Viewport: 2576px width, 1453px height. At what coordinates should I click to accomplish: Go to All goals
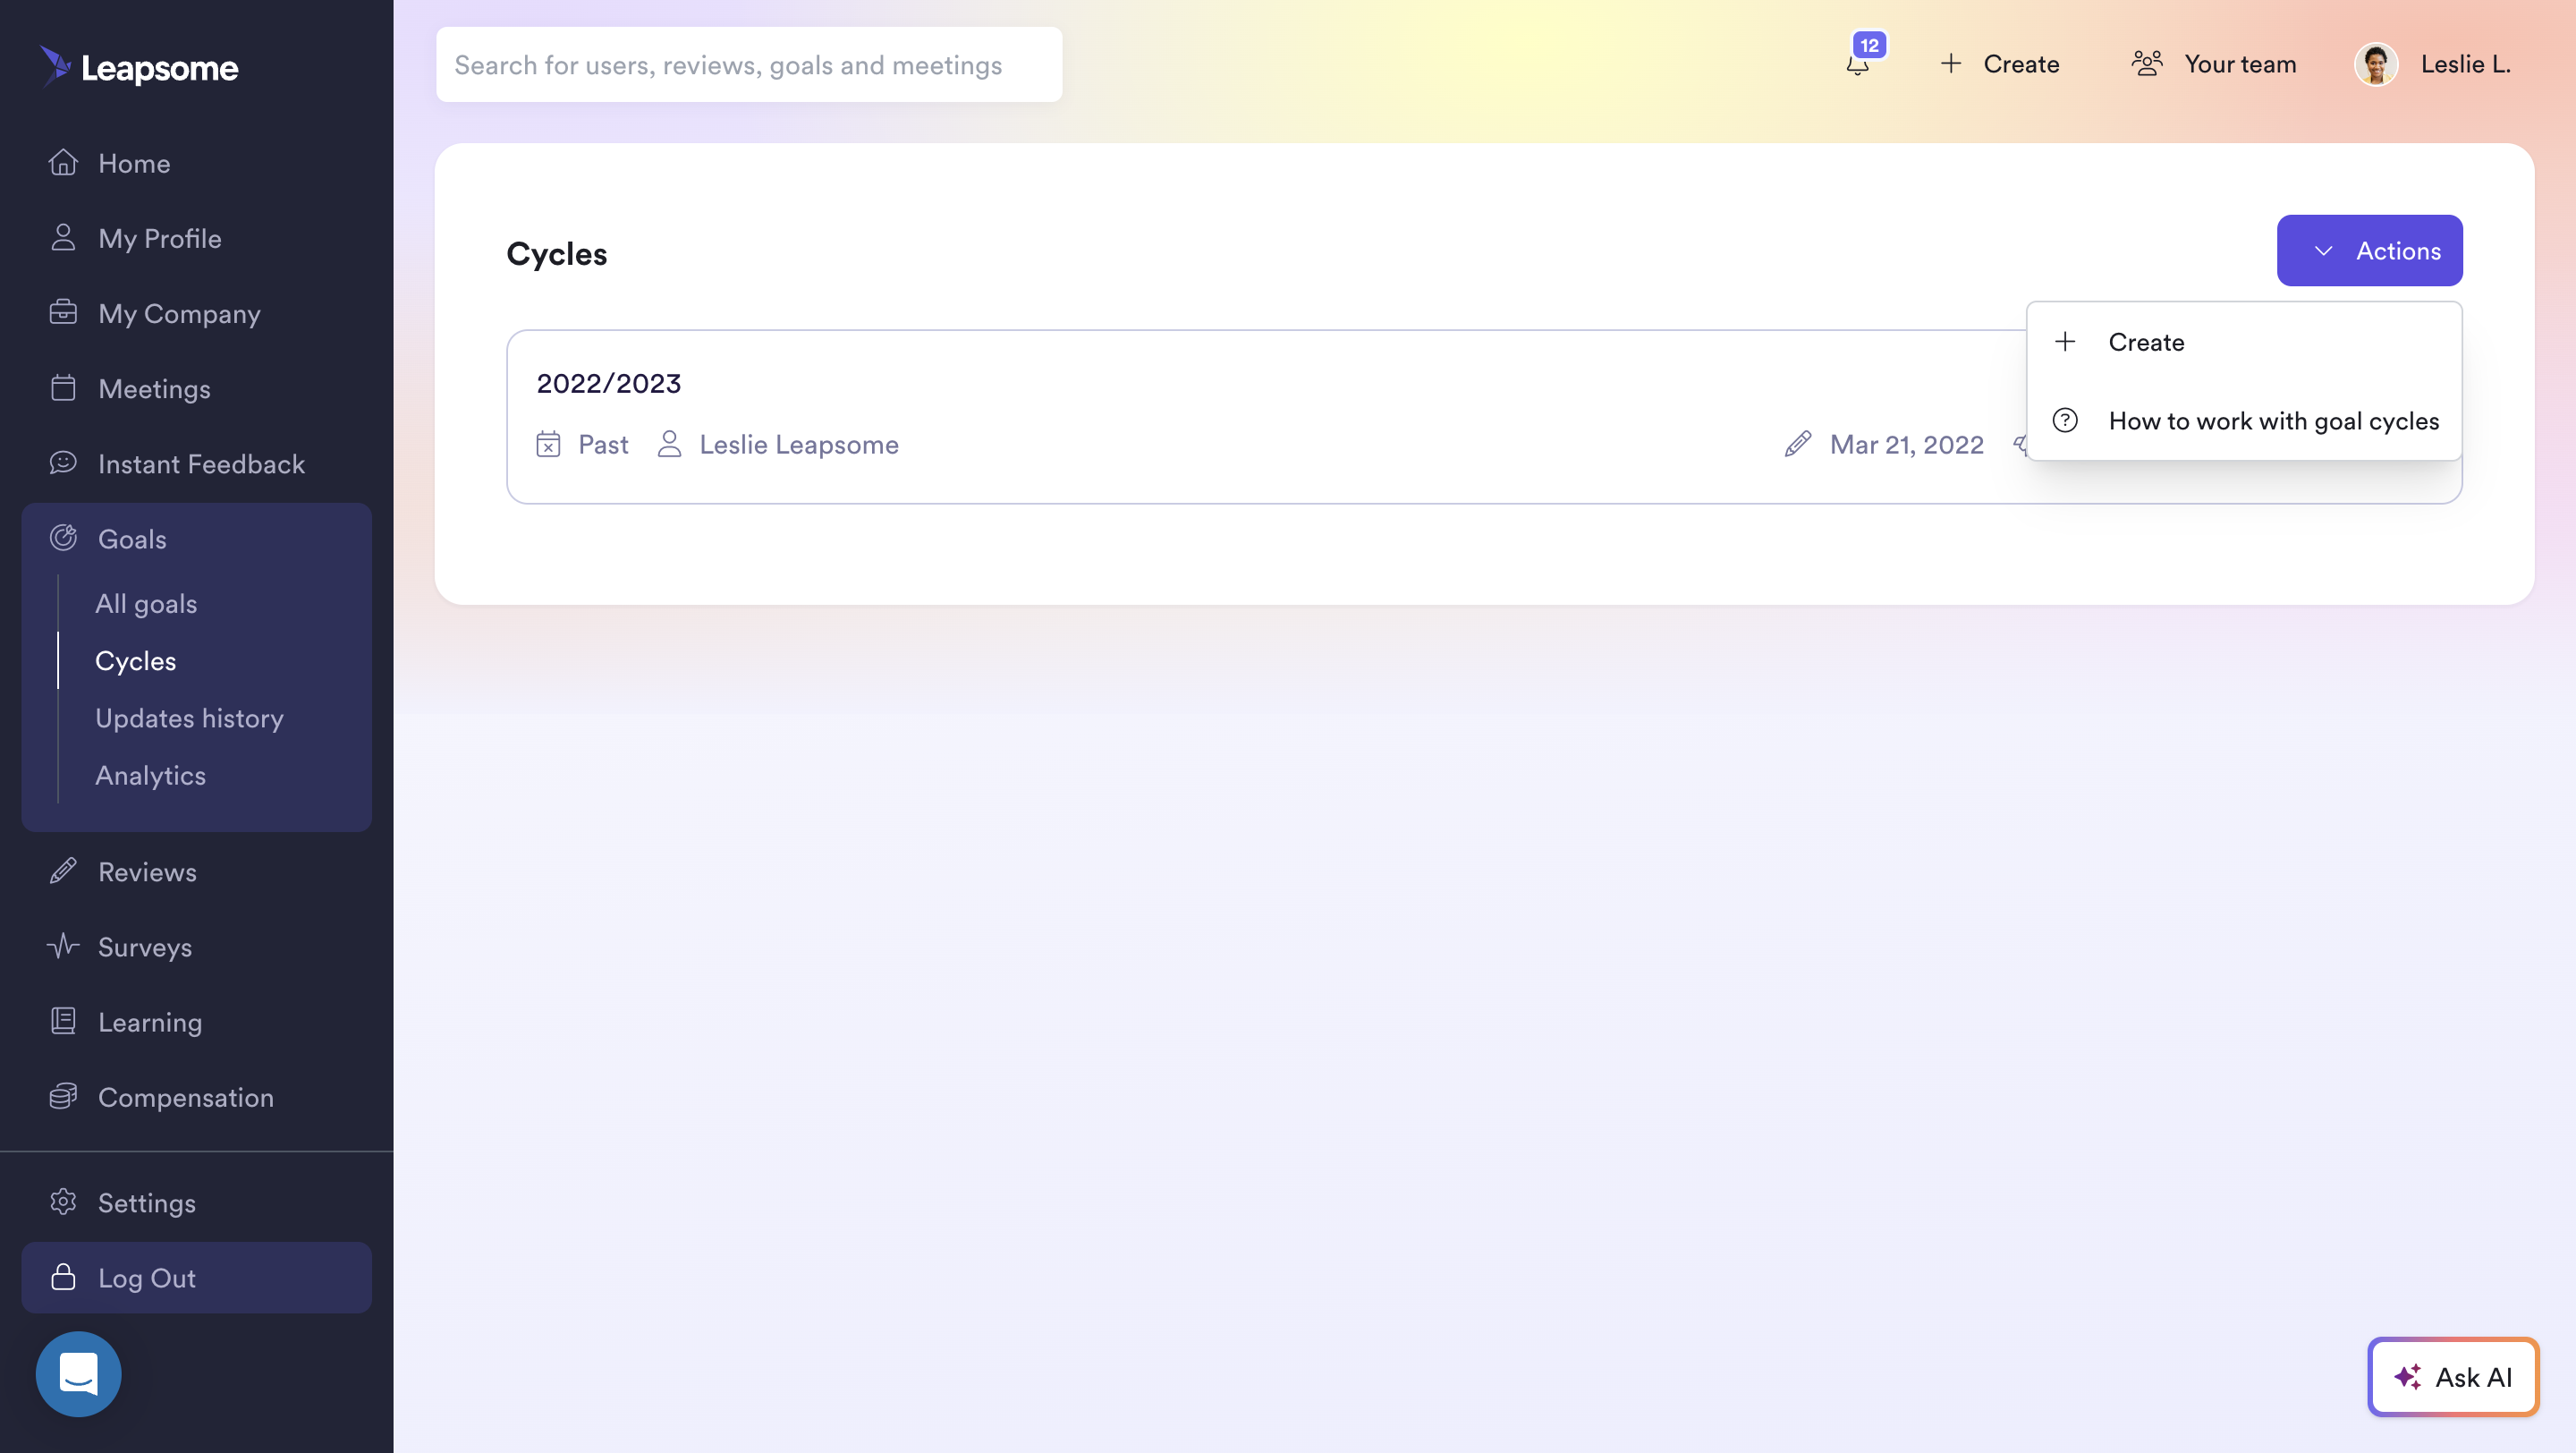click(146, 603)
